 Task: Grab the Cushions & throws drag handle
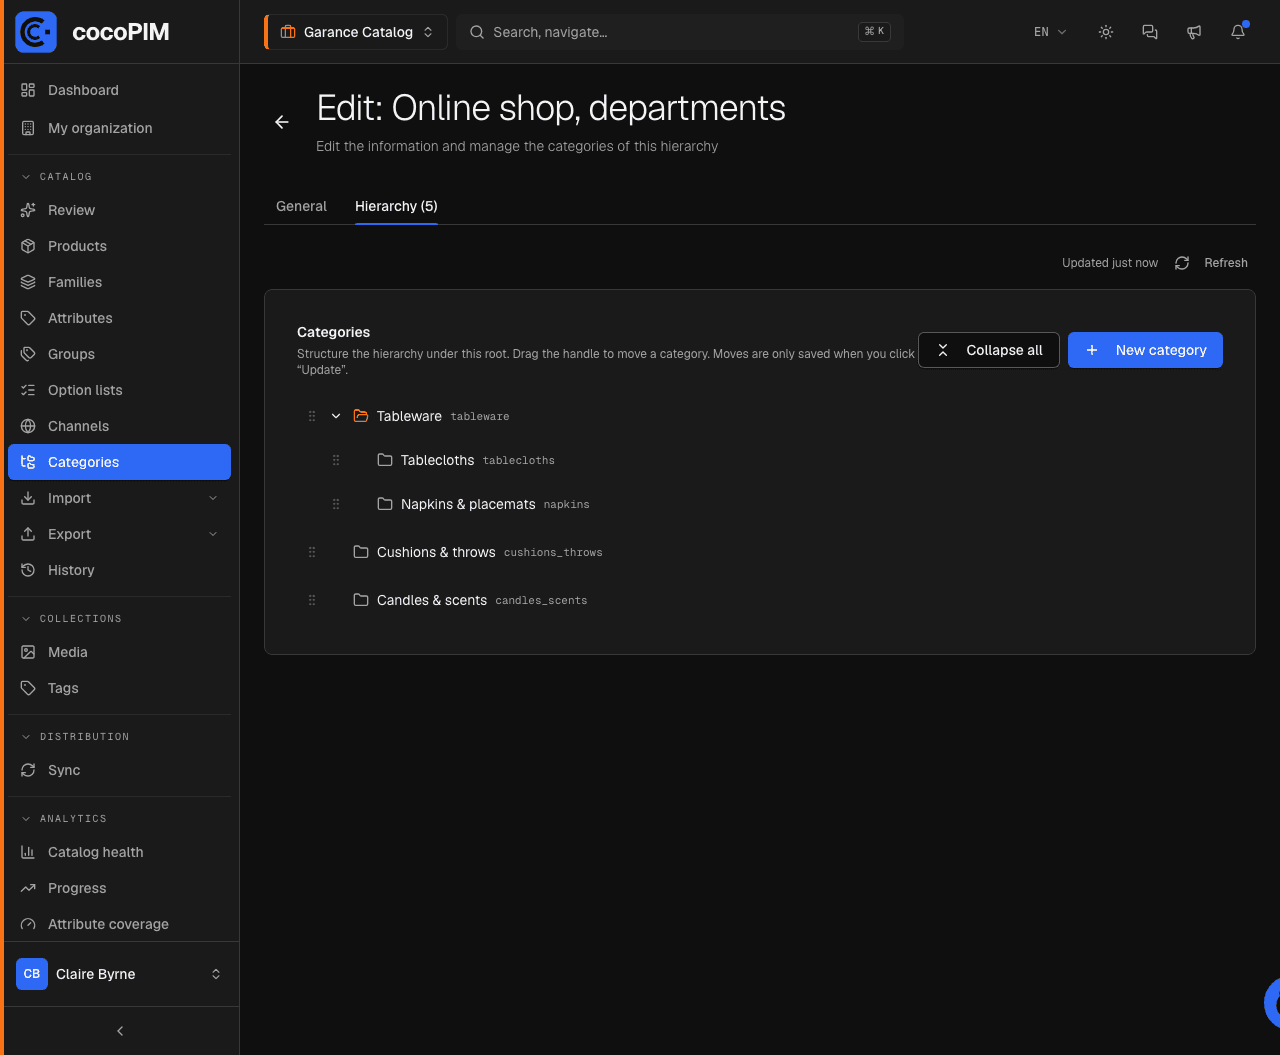click(x=312, y=552)
